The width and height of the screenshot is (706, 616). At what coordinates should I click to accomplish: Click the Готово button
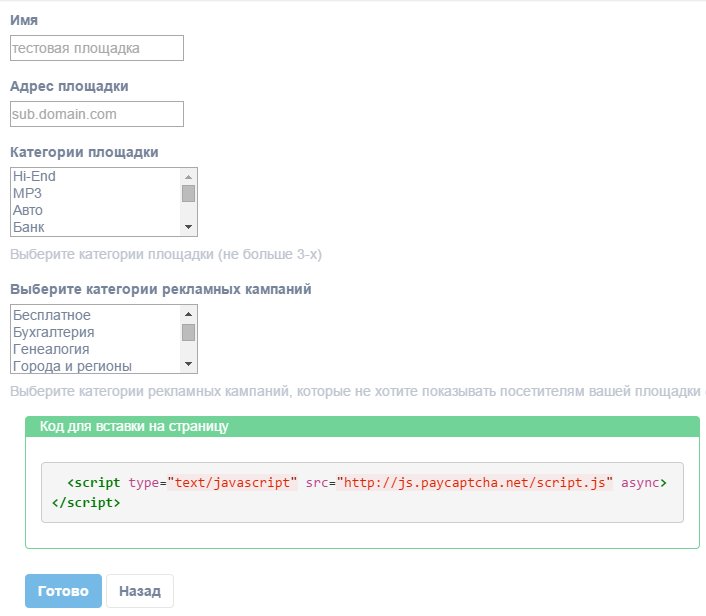[63, 591]
